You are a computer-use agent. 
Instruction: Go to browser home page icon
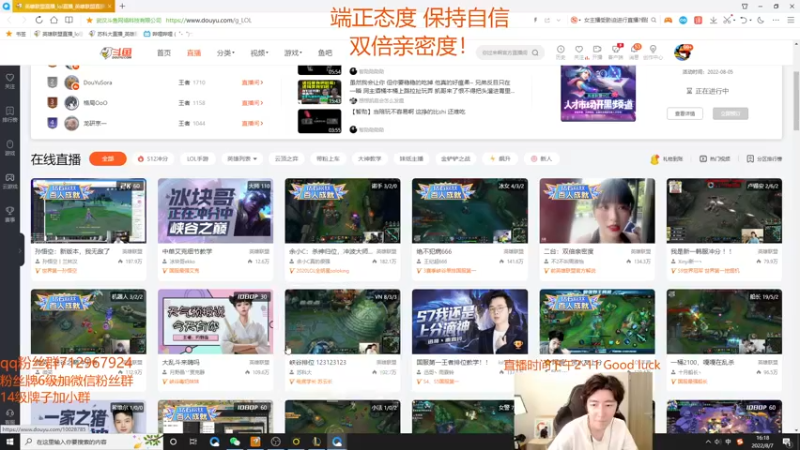54,20
